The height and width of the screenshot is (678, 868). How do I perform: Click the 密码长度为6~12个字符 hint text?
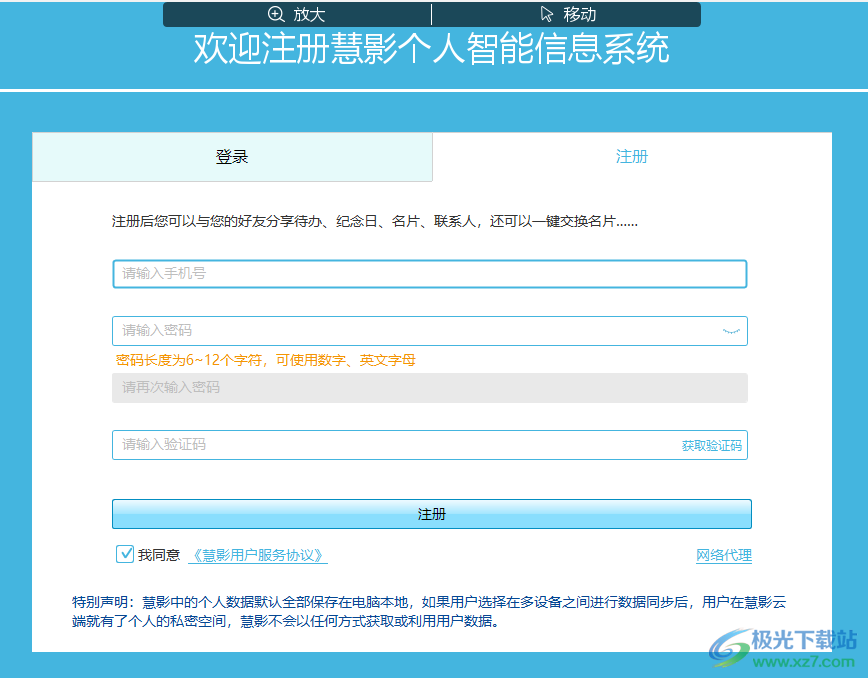pos(266,360)
